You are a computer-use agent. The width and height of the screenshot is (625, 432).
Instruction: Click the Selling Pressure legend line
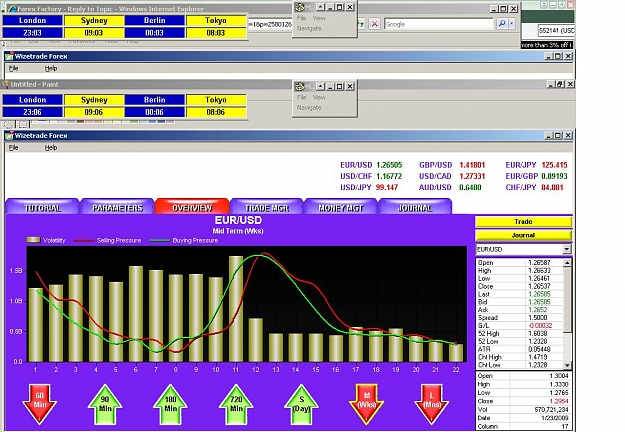click(84, 240)
